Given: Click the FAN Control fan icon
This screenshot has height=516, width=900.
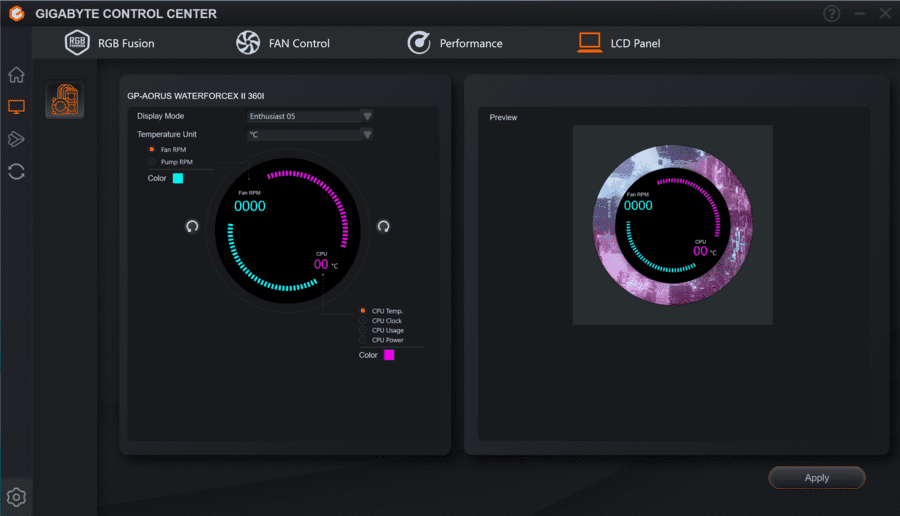Looking at the screenshot, I should 248,42.
